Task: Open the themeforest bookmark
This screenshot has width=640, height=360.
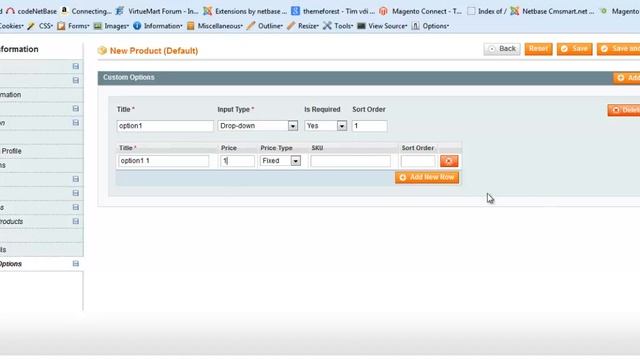Action: [x=333, y=11]
